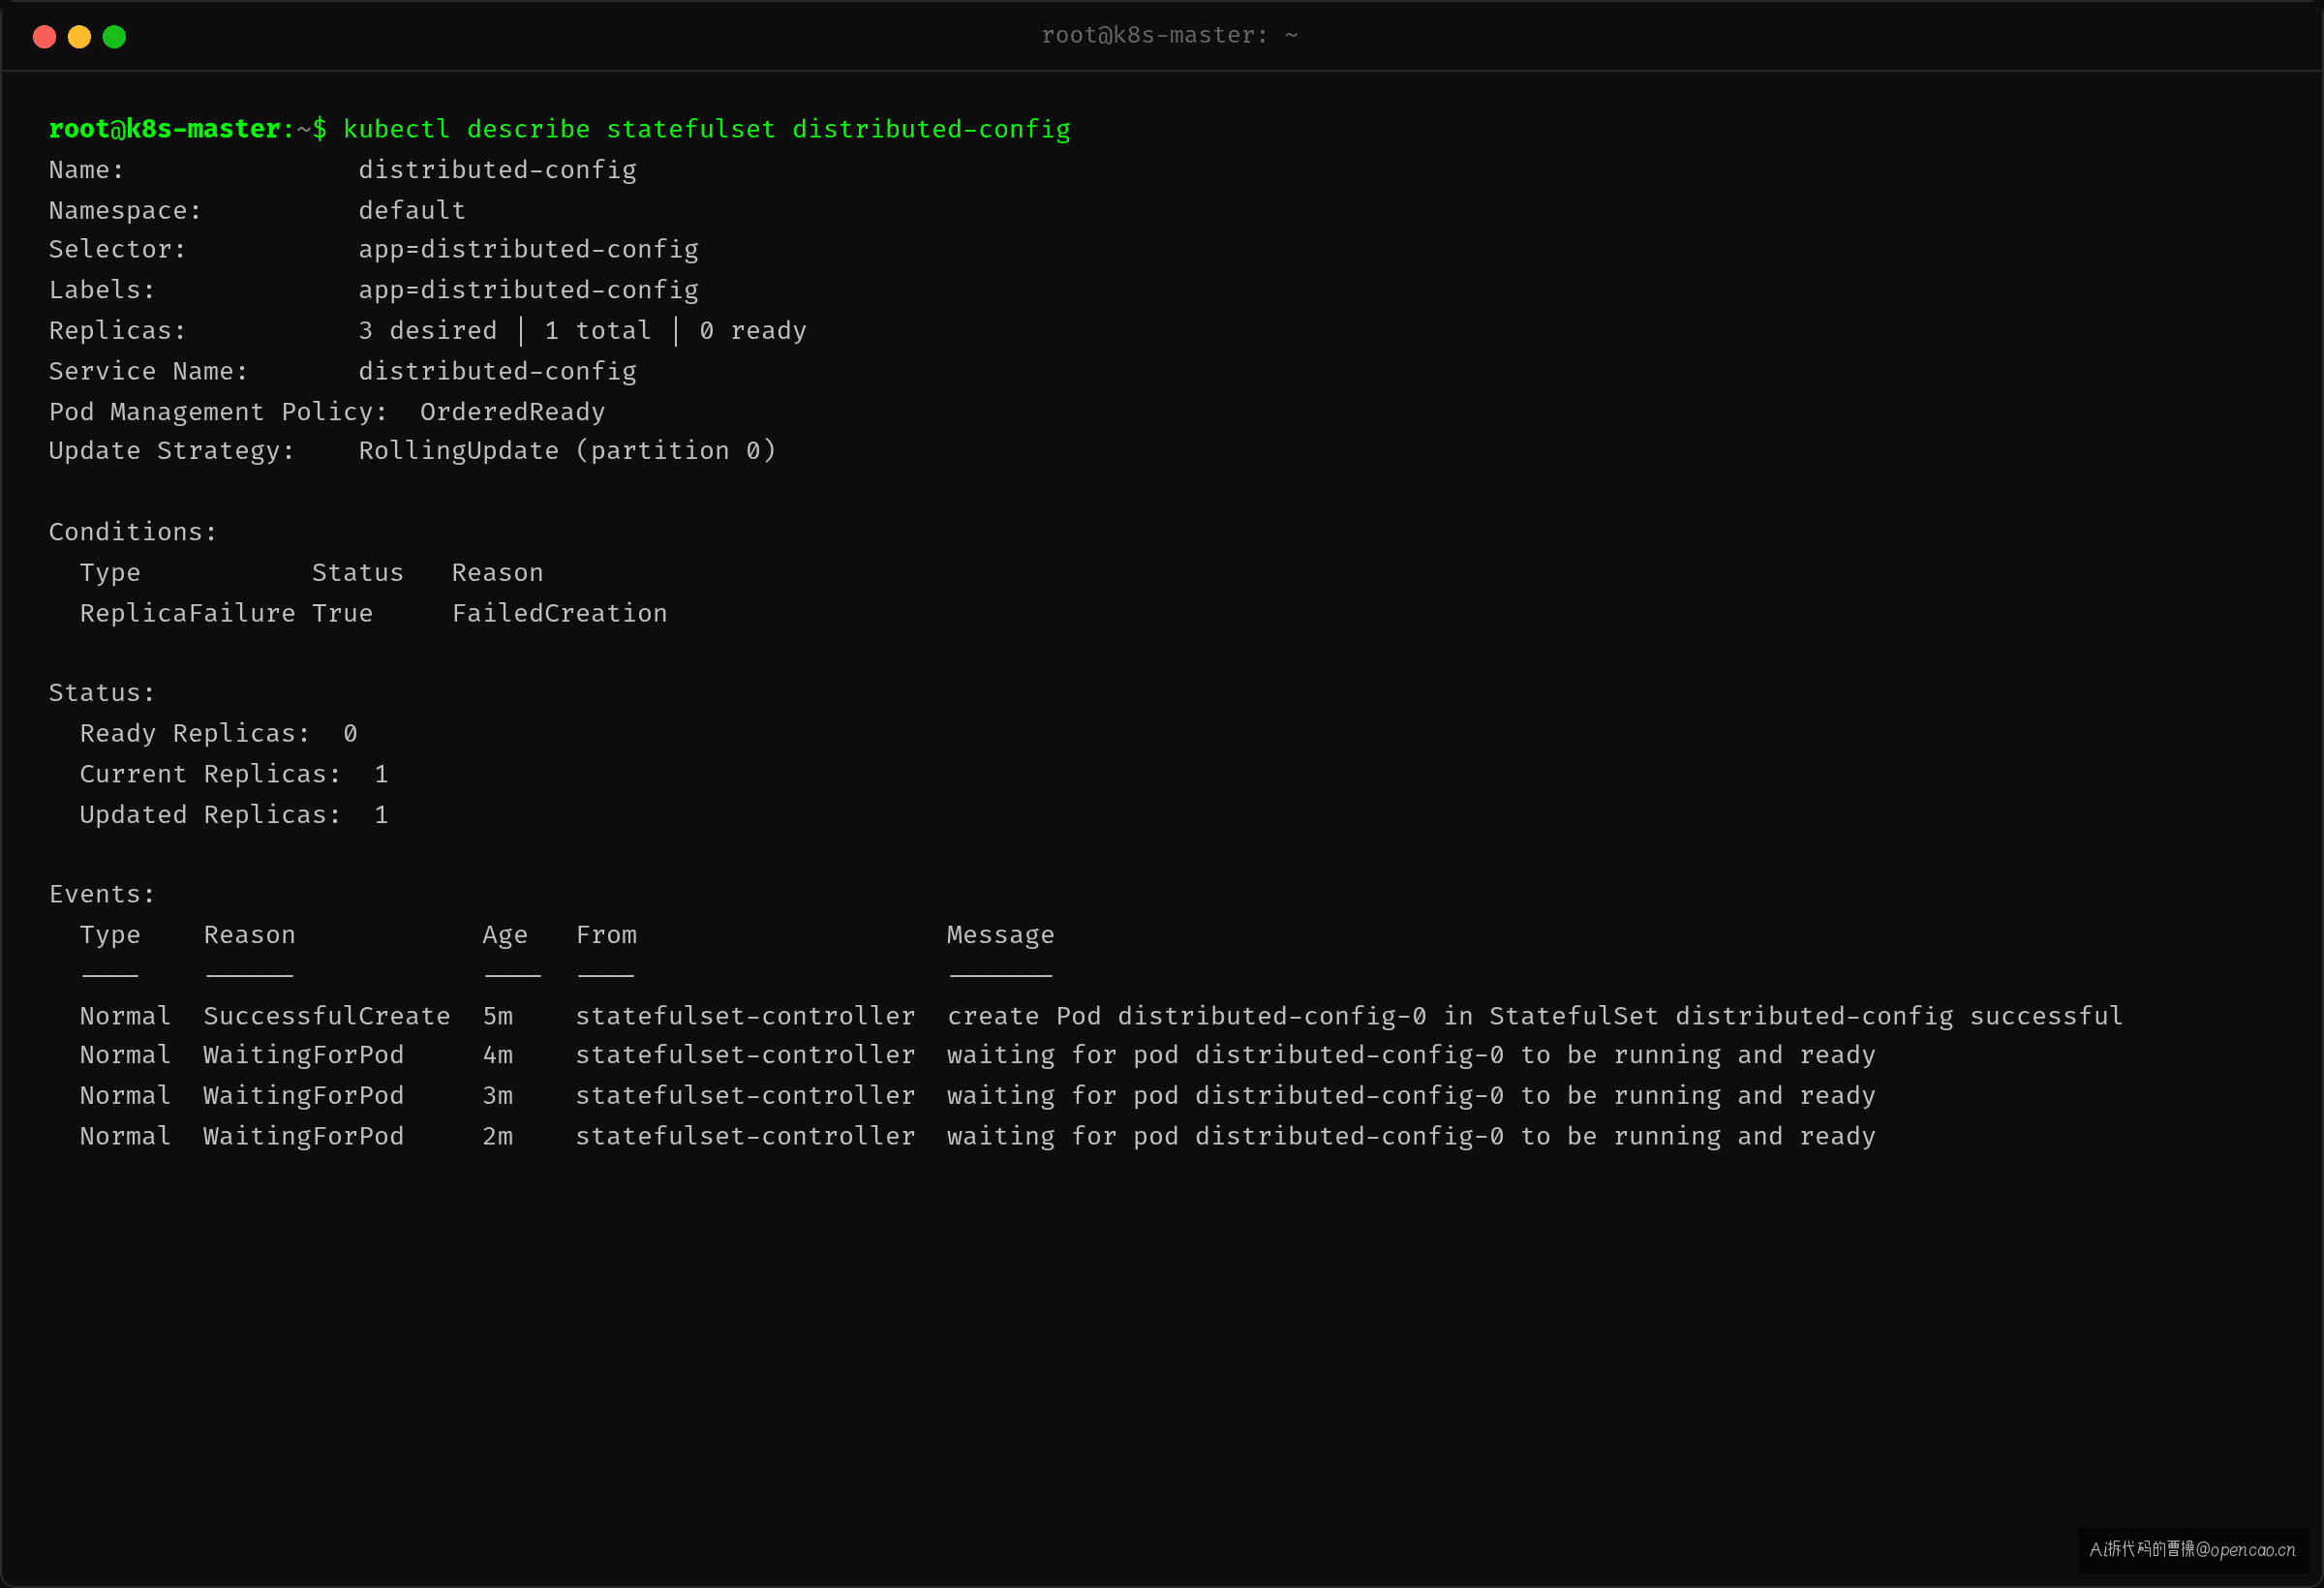Click the OrderedReady policy value
The image size is (2324, 1588).
tap(512, 412)
